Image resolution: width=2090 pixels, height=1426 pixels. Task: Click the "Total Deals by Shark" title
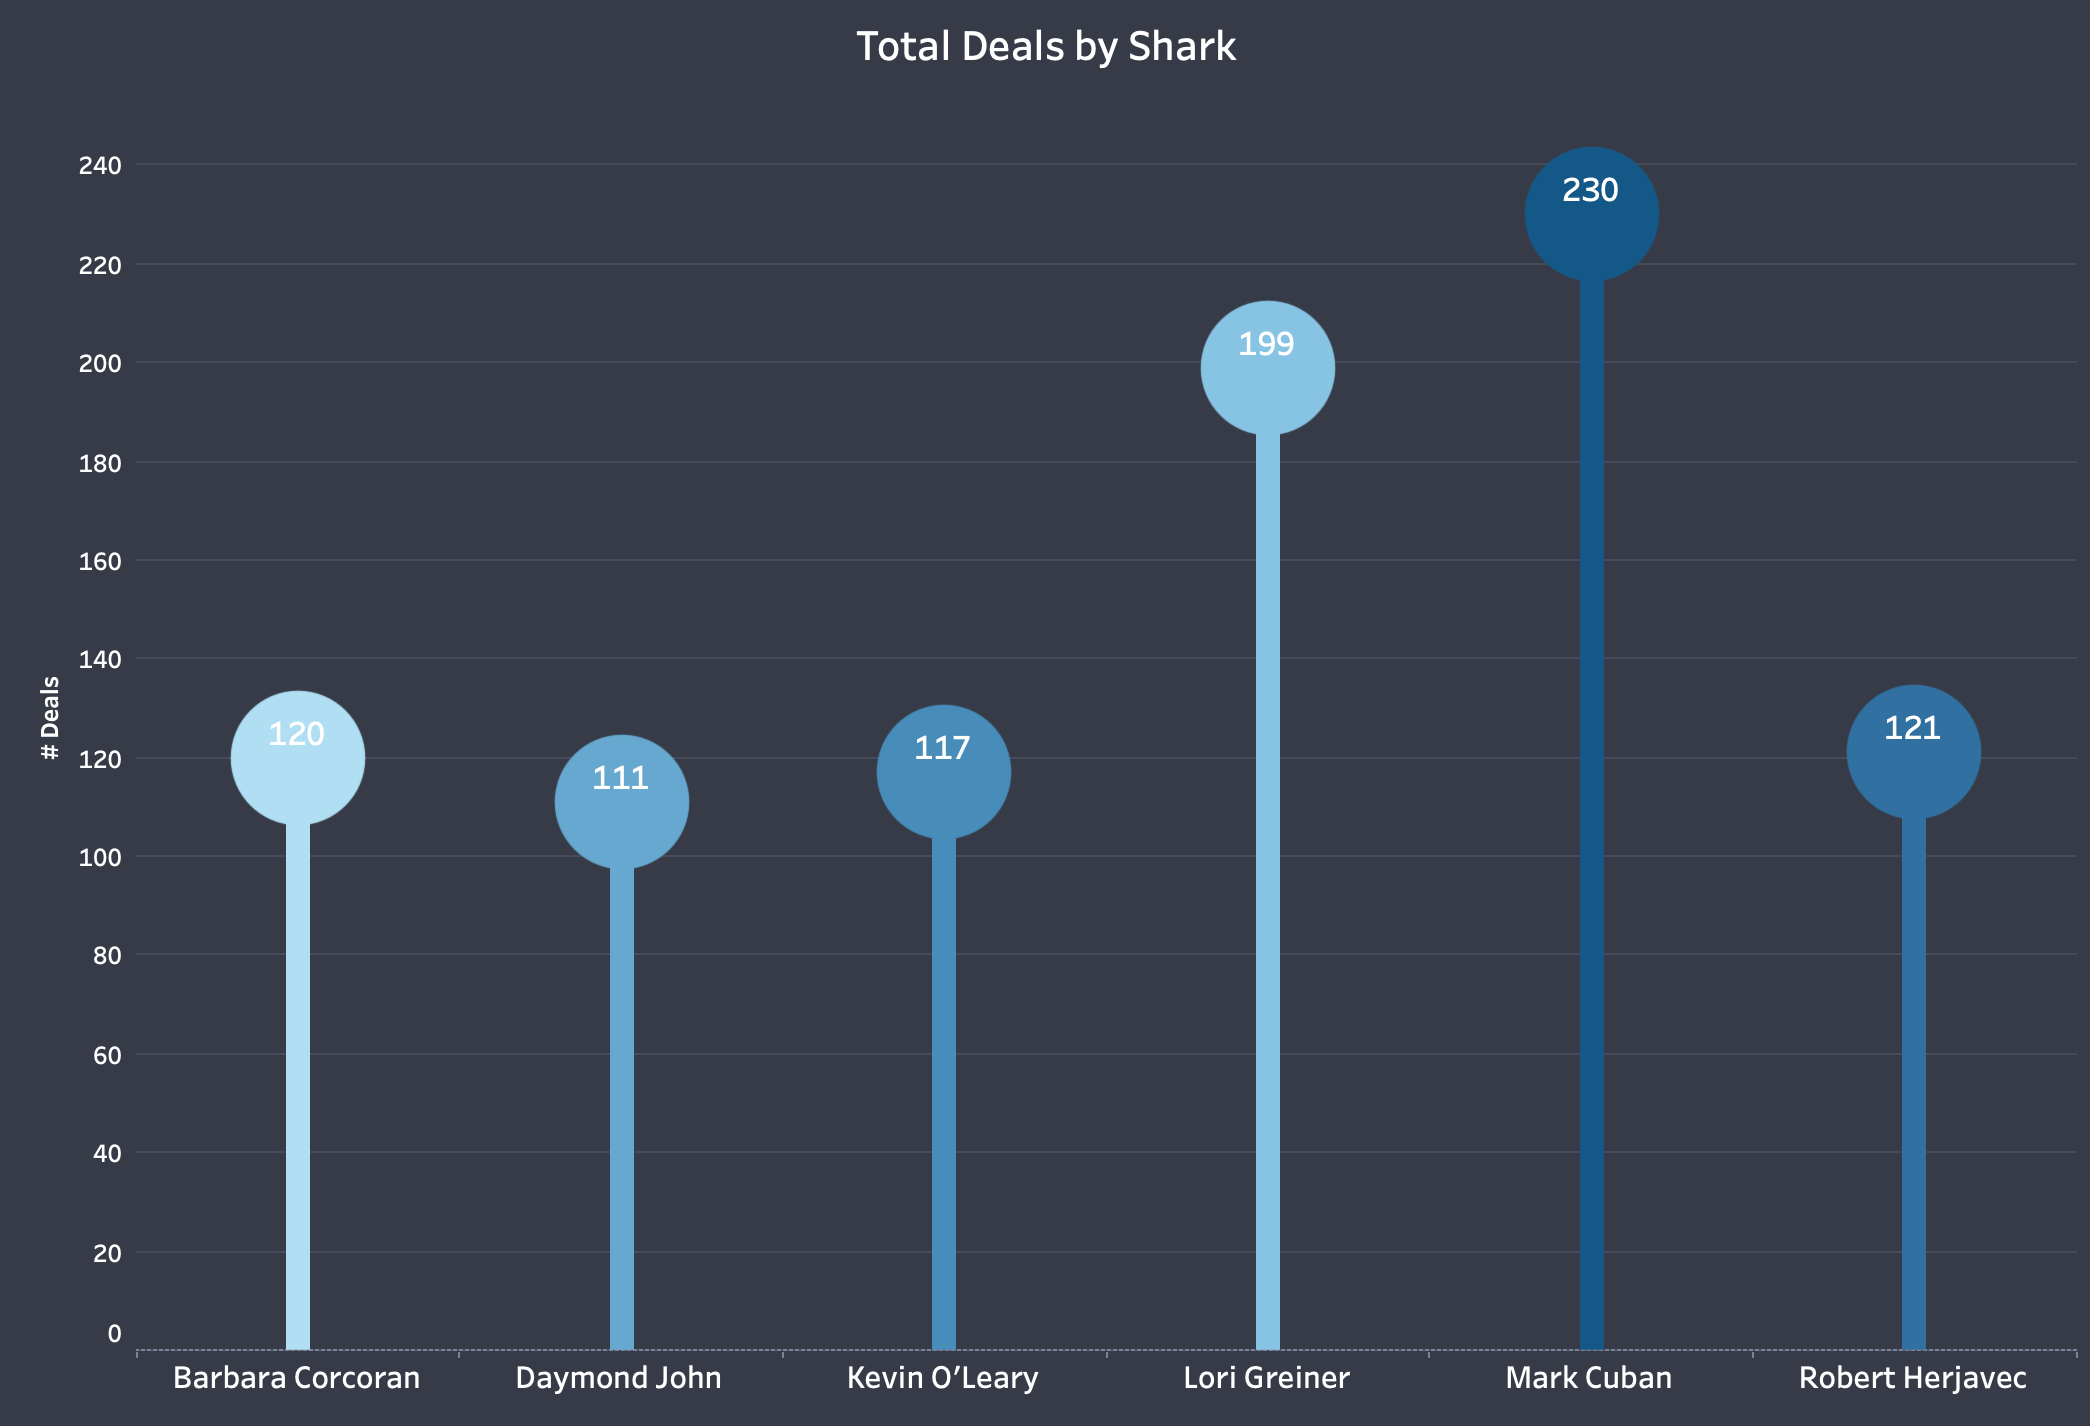pyautogui.click(x=1046, y=47)
